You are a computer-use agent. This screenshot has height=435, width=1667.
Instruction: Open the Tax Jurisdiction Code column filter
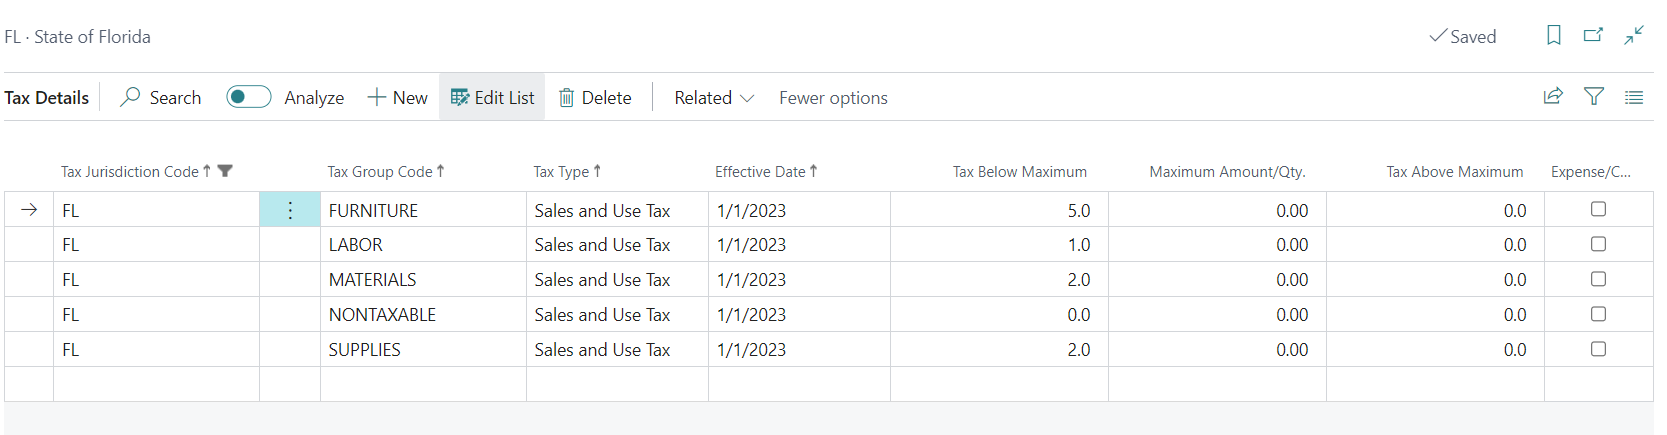[225, 171]
